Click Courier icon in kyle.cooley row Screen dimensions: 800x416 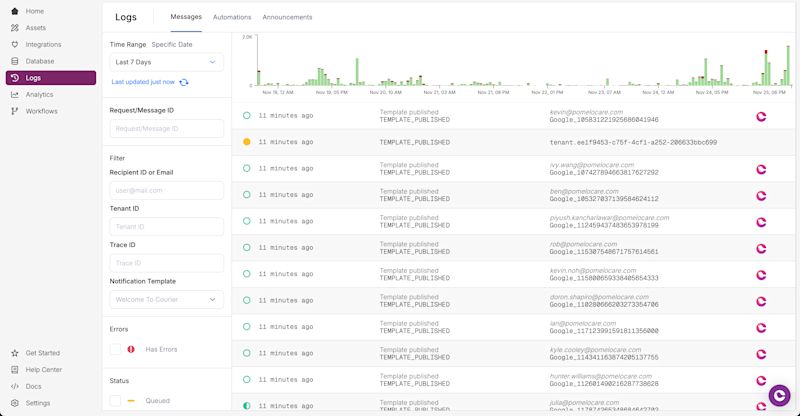tap(761, 354)
